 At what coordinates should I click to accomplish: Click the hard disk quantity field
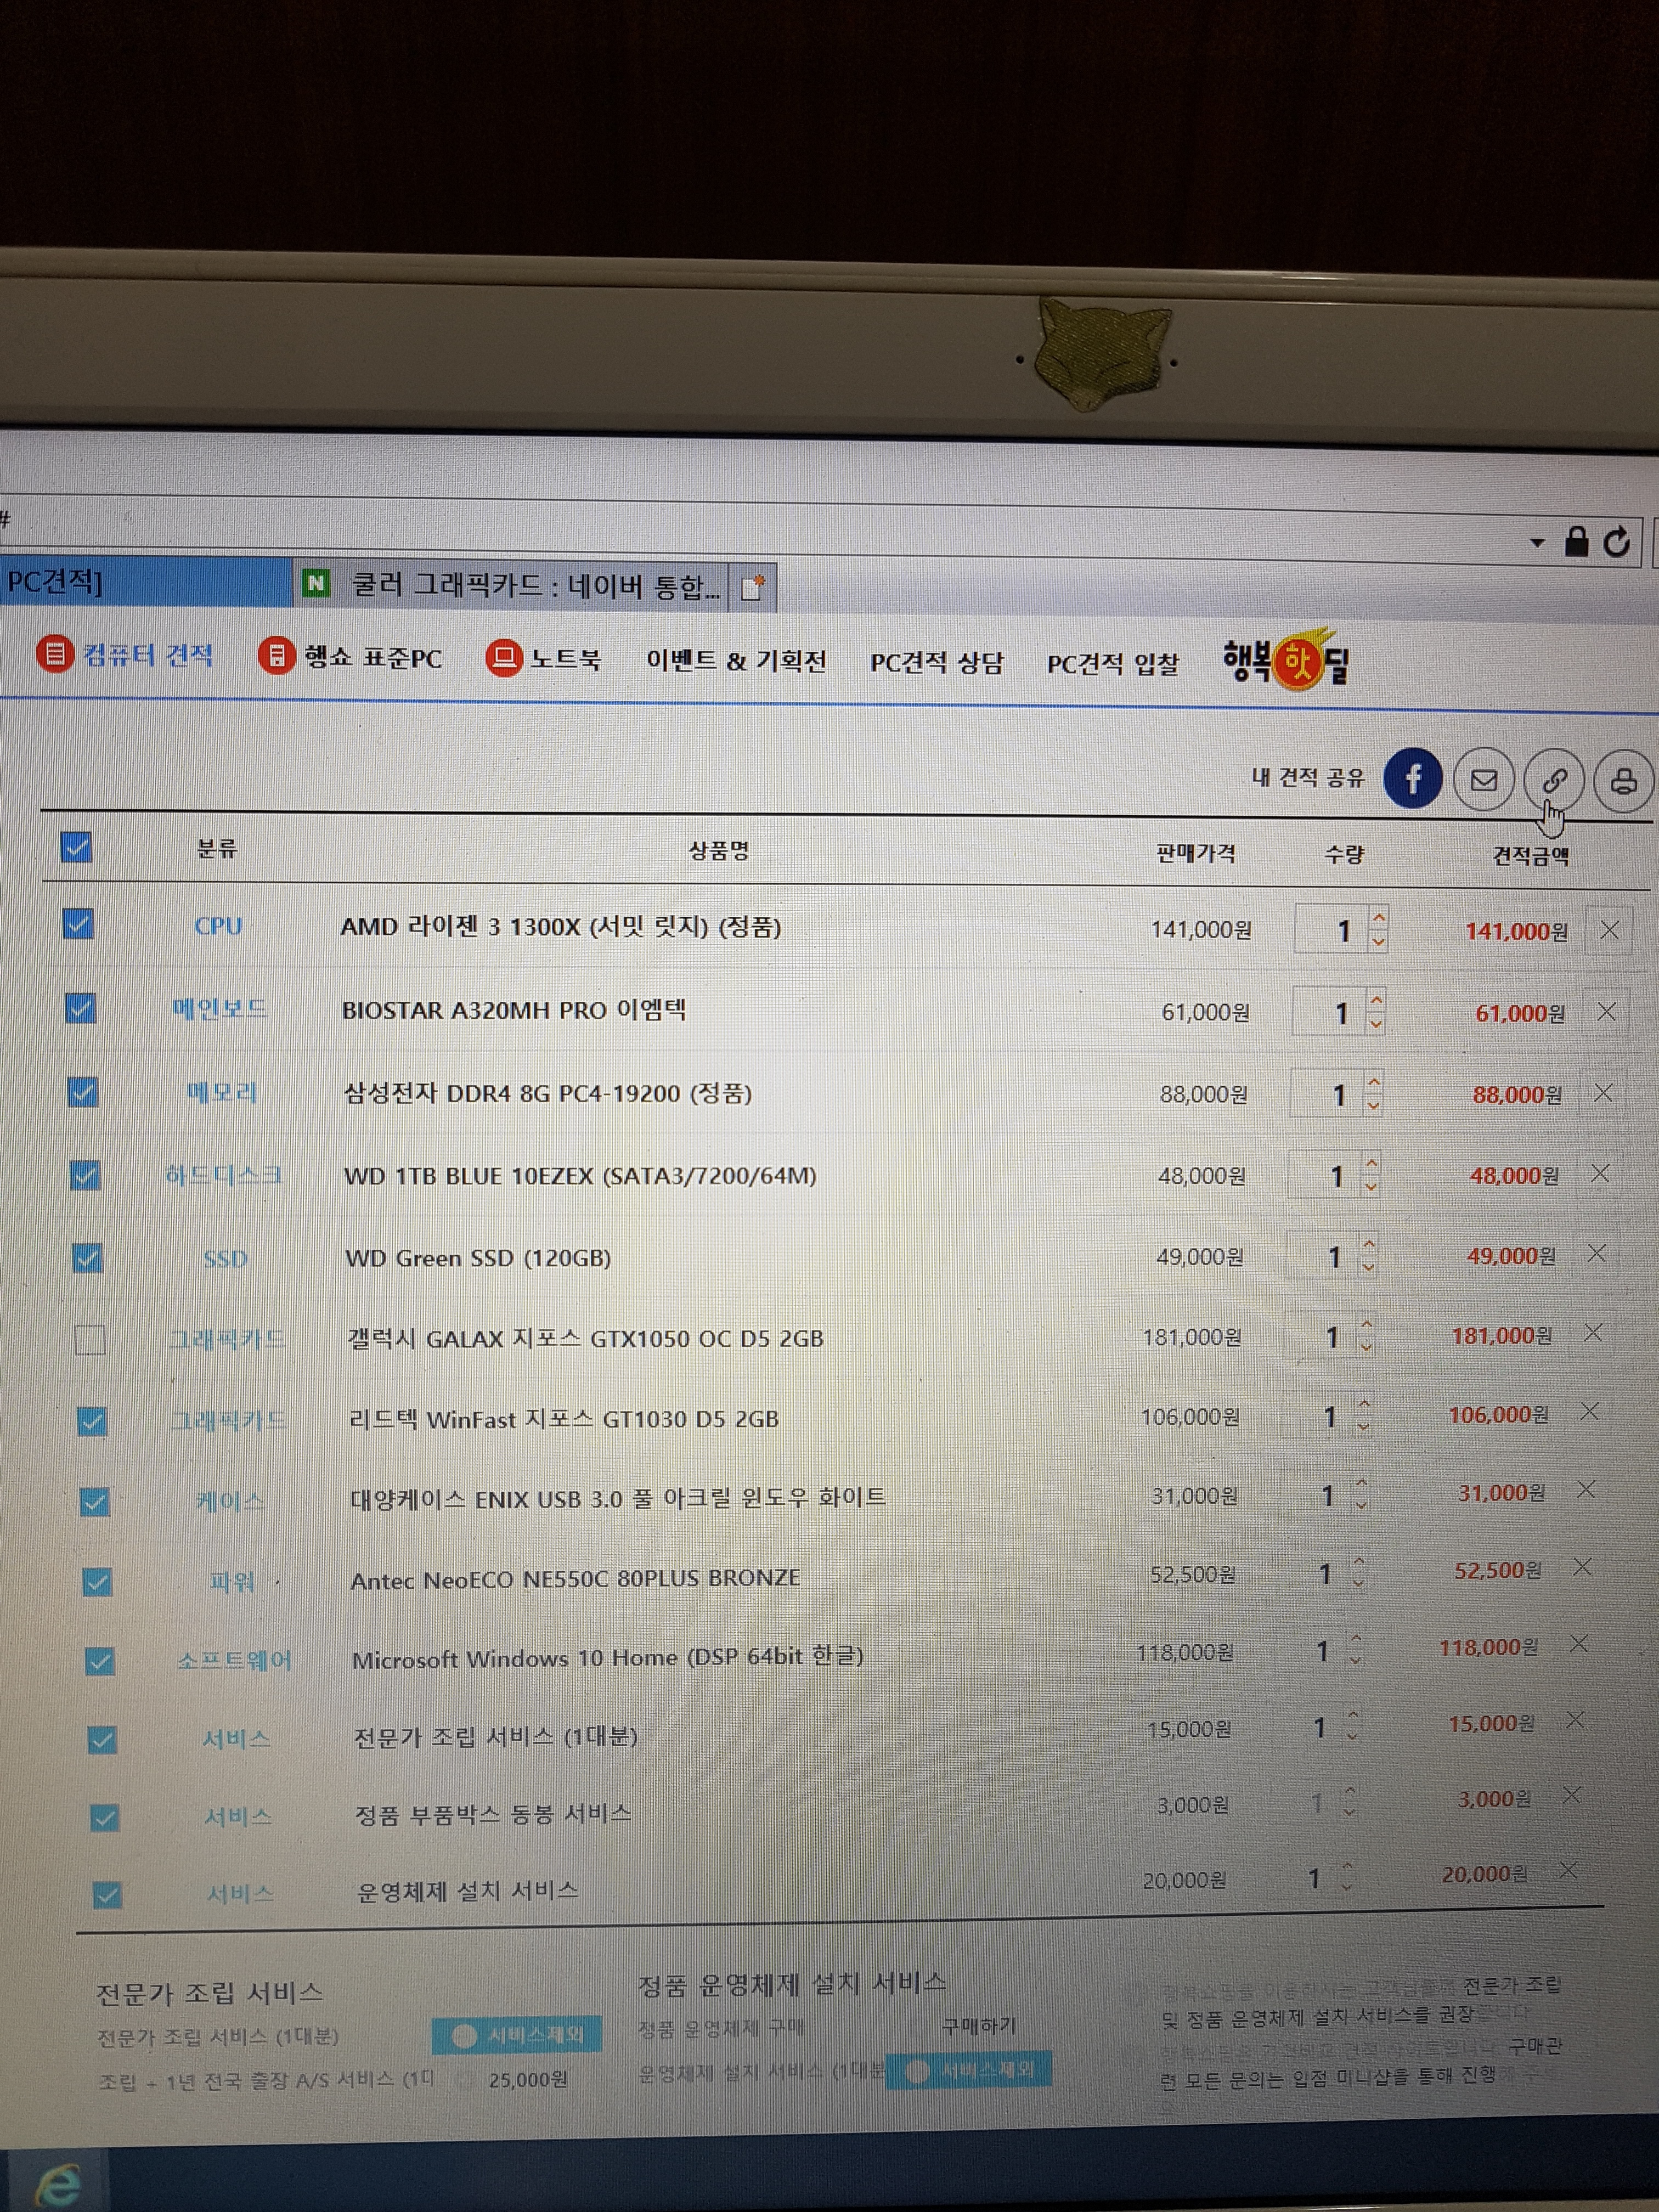1329,1176
